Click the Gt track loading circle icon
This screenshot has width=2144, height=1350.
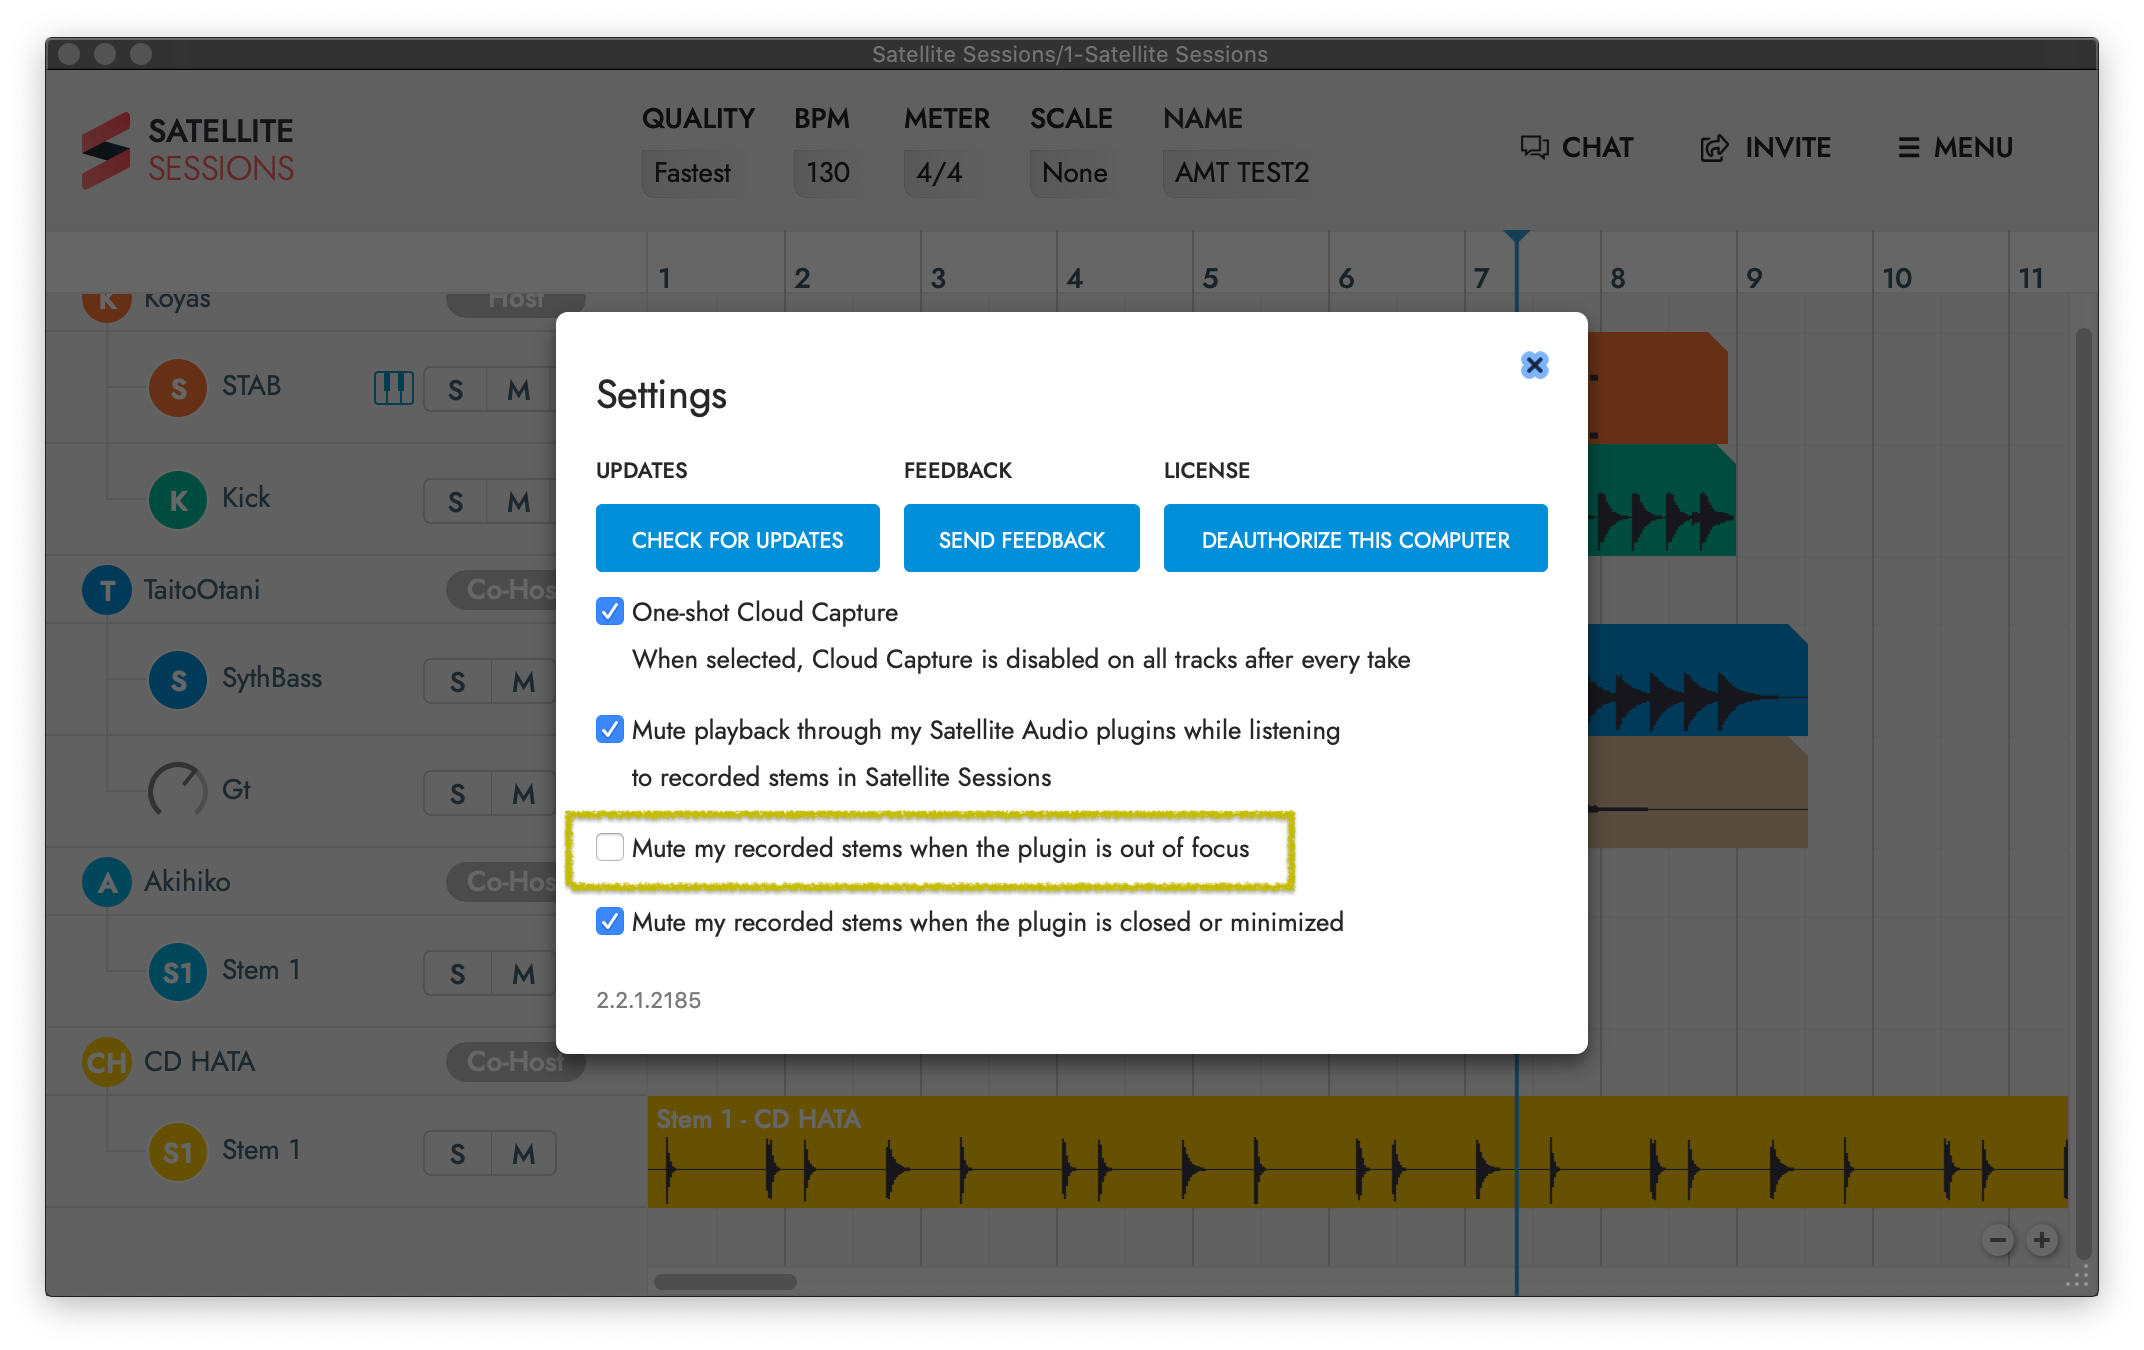[178, 790]
